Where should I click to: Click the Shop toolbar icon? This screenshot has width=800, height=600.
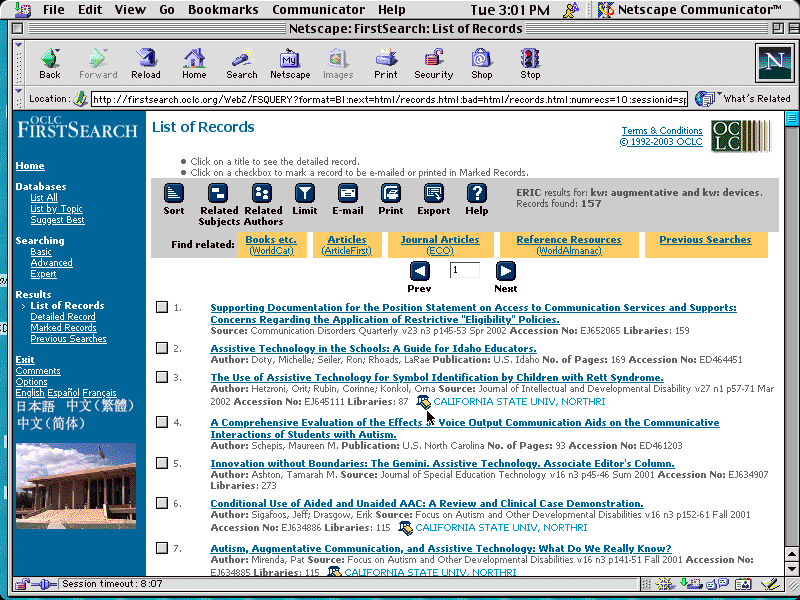tap(482, 64)
